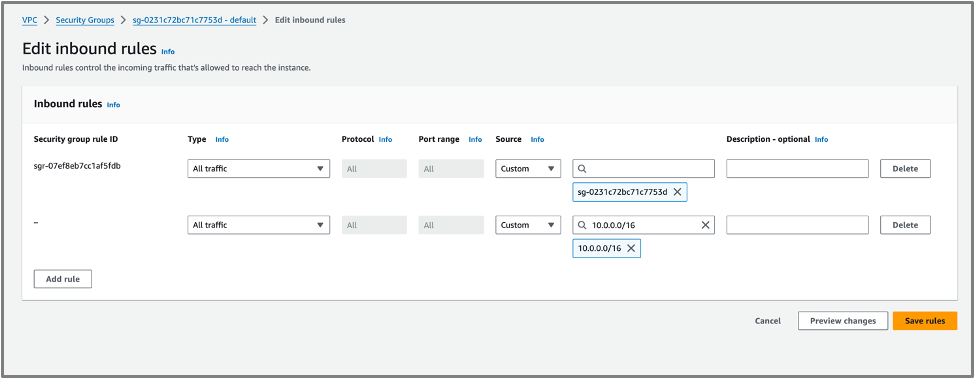
Task: Go to Security Groups breadcrumb
Action: coord(85,20)
